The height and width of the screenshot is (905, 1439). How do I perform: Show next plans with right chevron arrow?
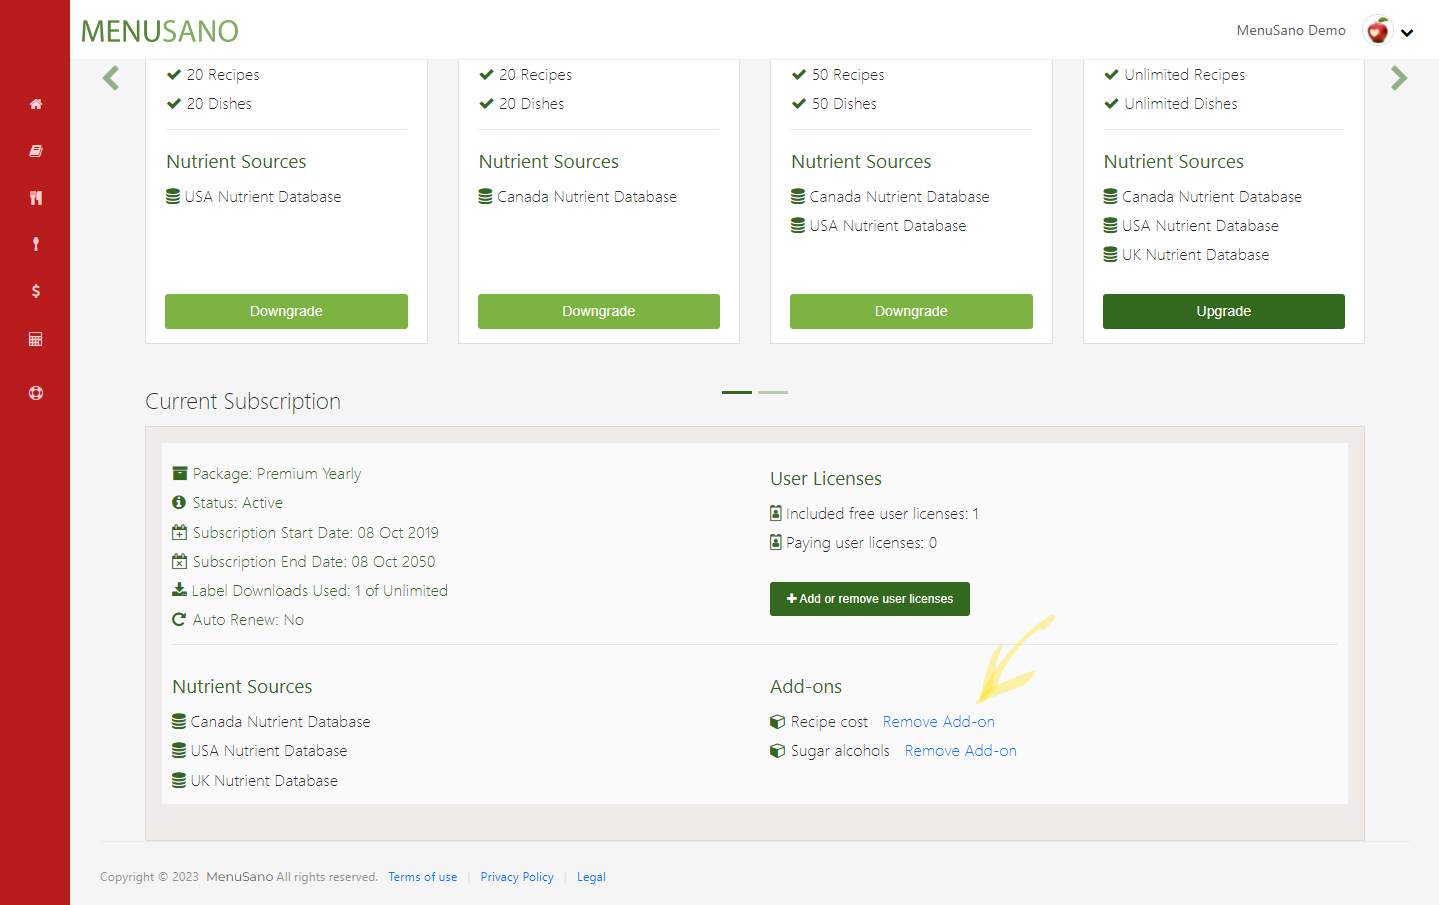click(1398, 78)
